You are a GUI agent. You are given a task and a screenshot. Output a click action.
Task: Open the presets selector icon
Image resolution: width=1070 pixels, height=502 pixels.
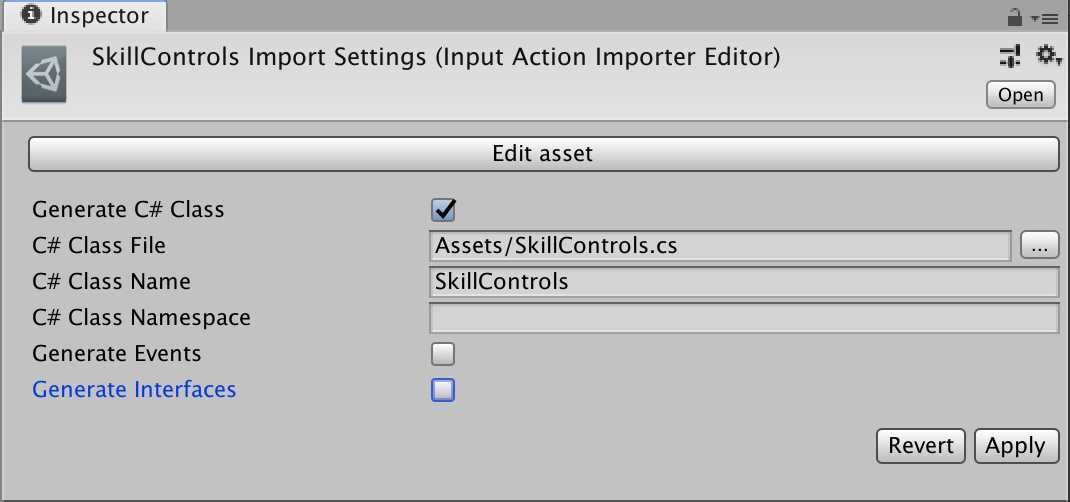[x=1011, y=57]
